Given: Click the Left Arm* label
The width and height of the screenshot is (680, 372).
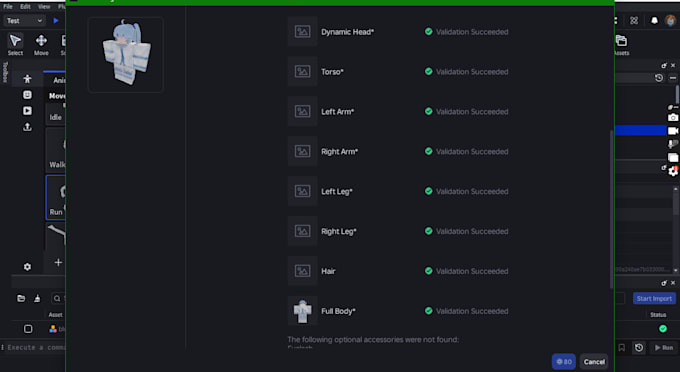Looking at the screenshot, I should [337, 111].
